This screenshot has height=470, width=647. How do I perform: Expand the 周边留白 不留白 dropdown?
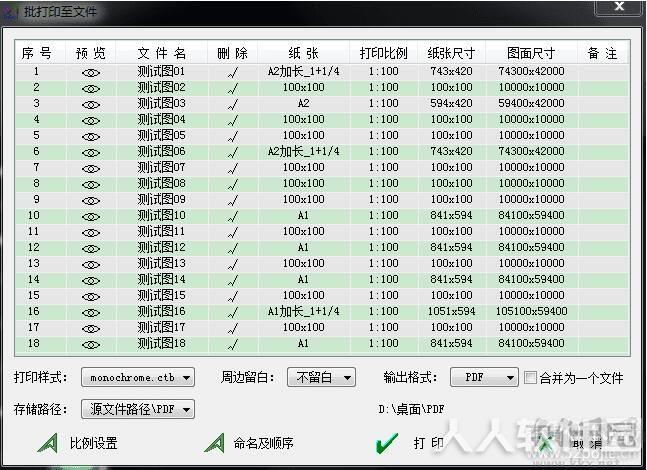pos(321,377)
